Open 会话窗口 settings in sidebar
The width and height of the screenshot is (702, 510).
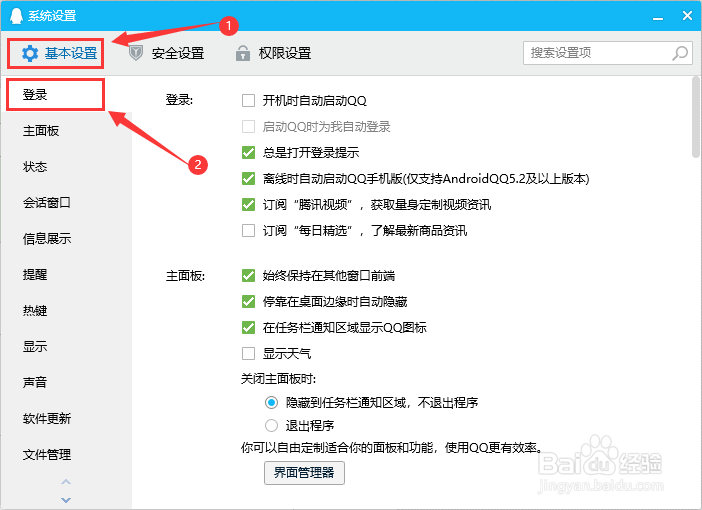point(47,202)
